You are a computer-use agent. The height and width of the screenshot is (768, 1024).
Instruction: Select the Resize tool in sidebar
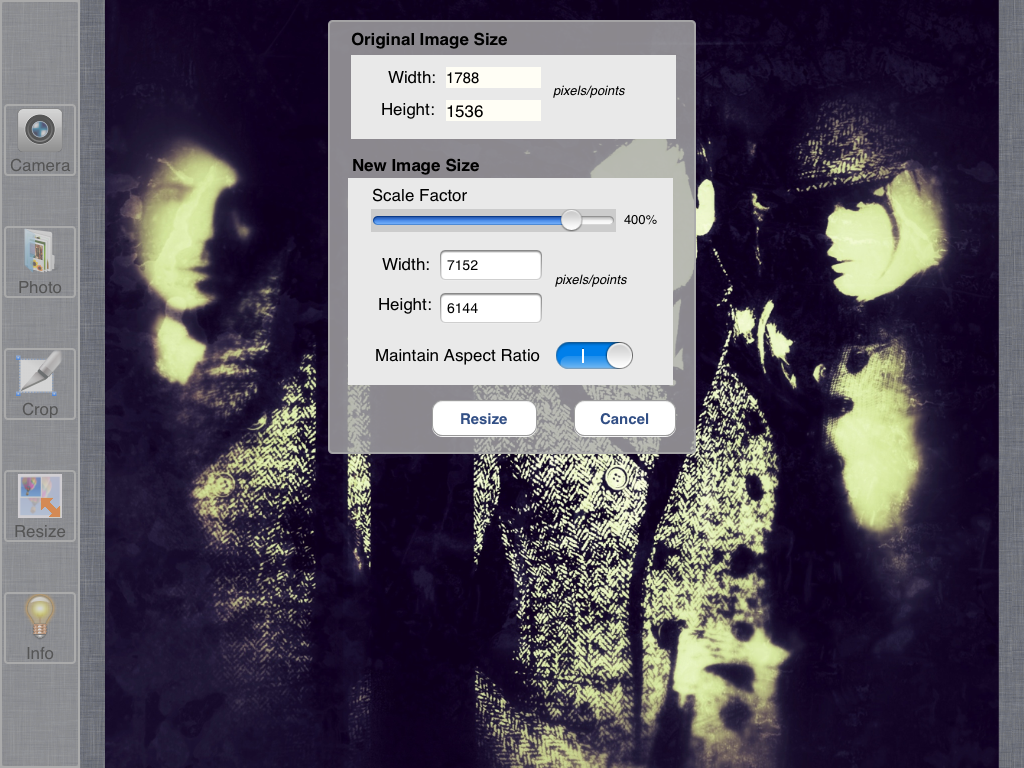tap(40, 506)
